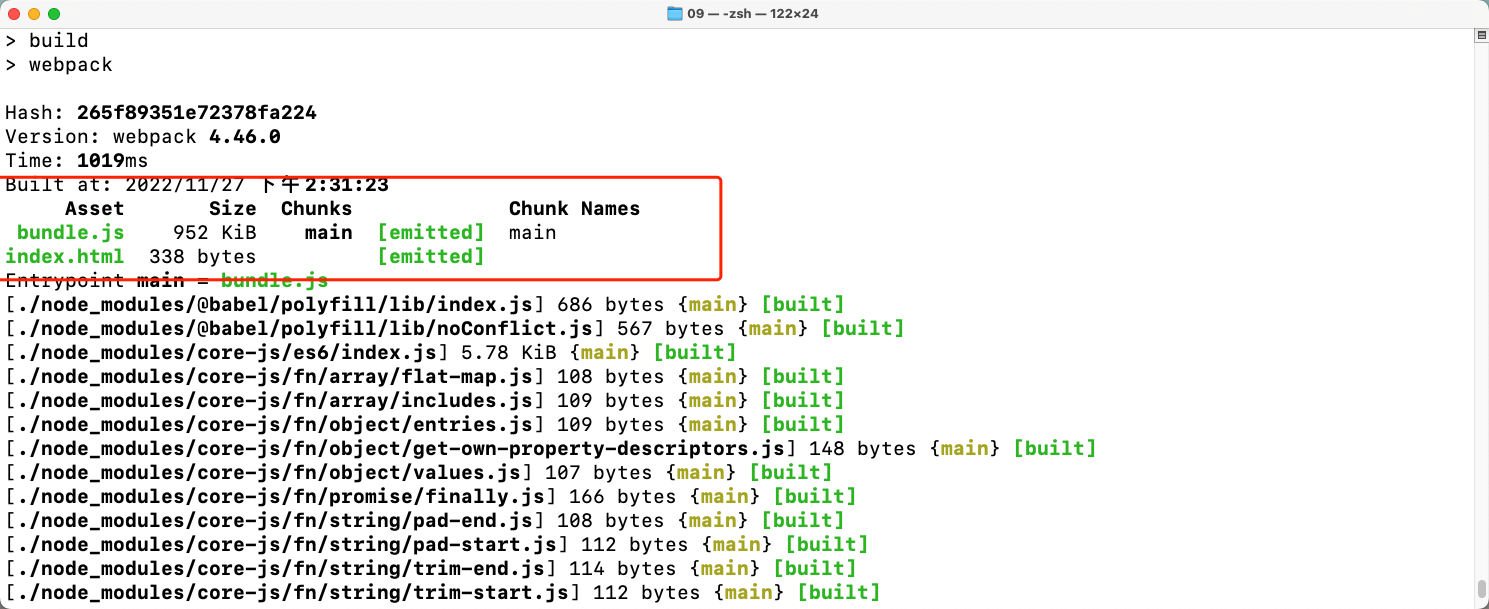Click index.html in the Asset column
Viewport: 1489px width, 609px height.
pos(65,257)
